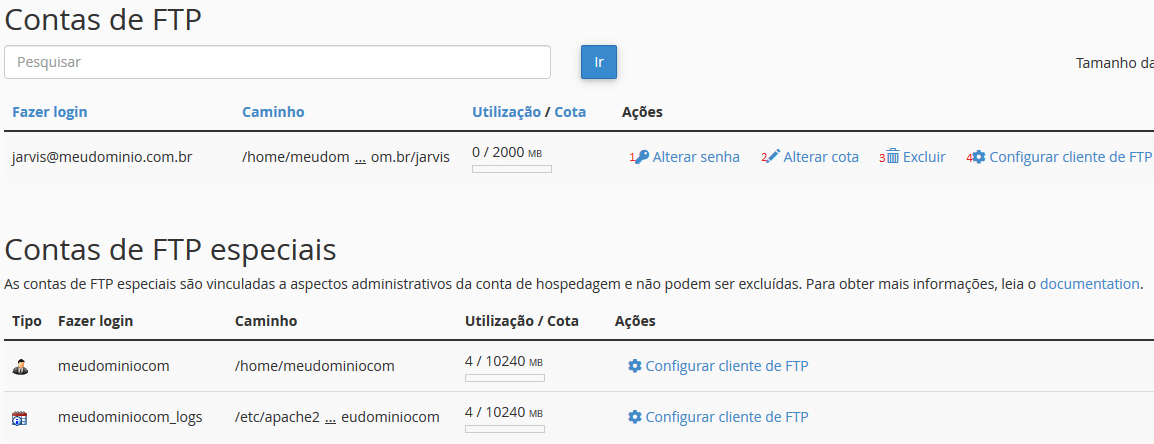Click the jarvis account usage quota bar
Screen dimensions: 1154x444
(511, 169)
